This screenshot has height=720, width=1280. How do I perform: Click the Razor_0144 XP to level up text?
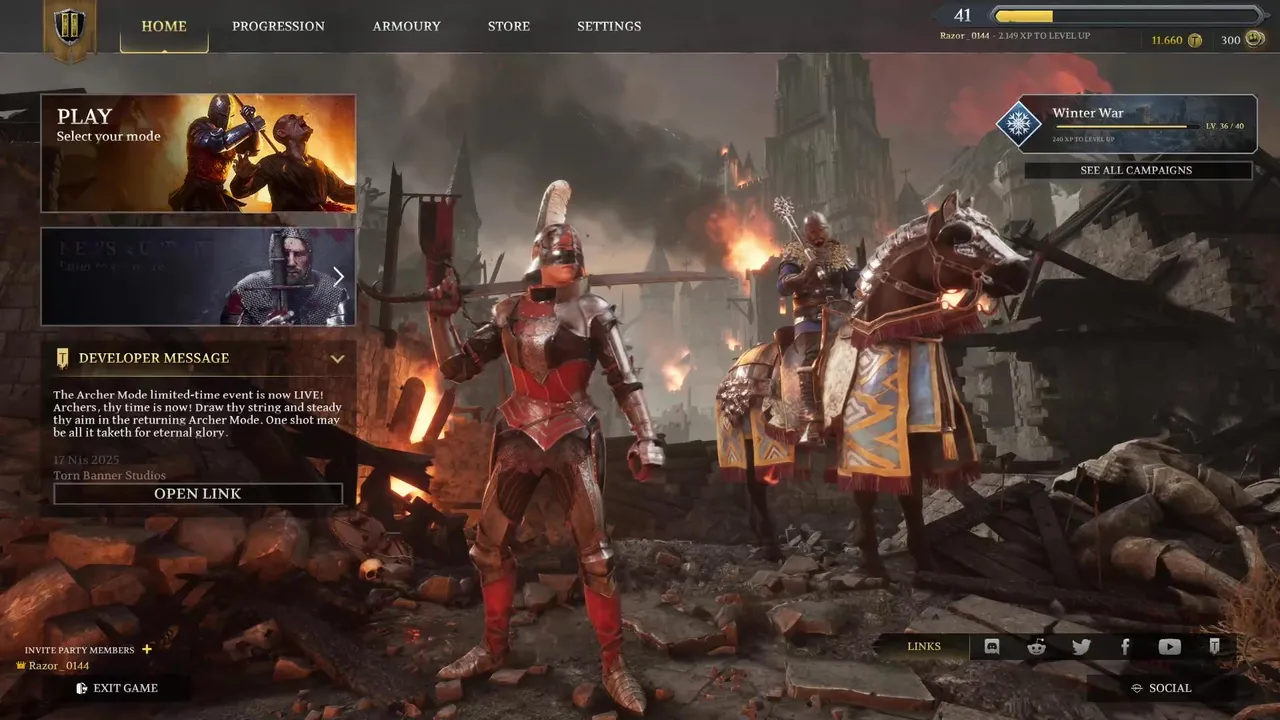pos(1015,36)
